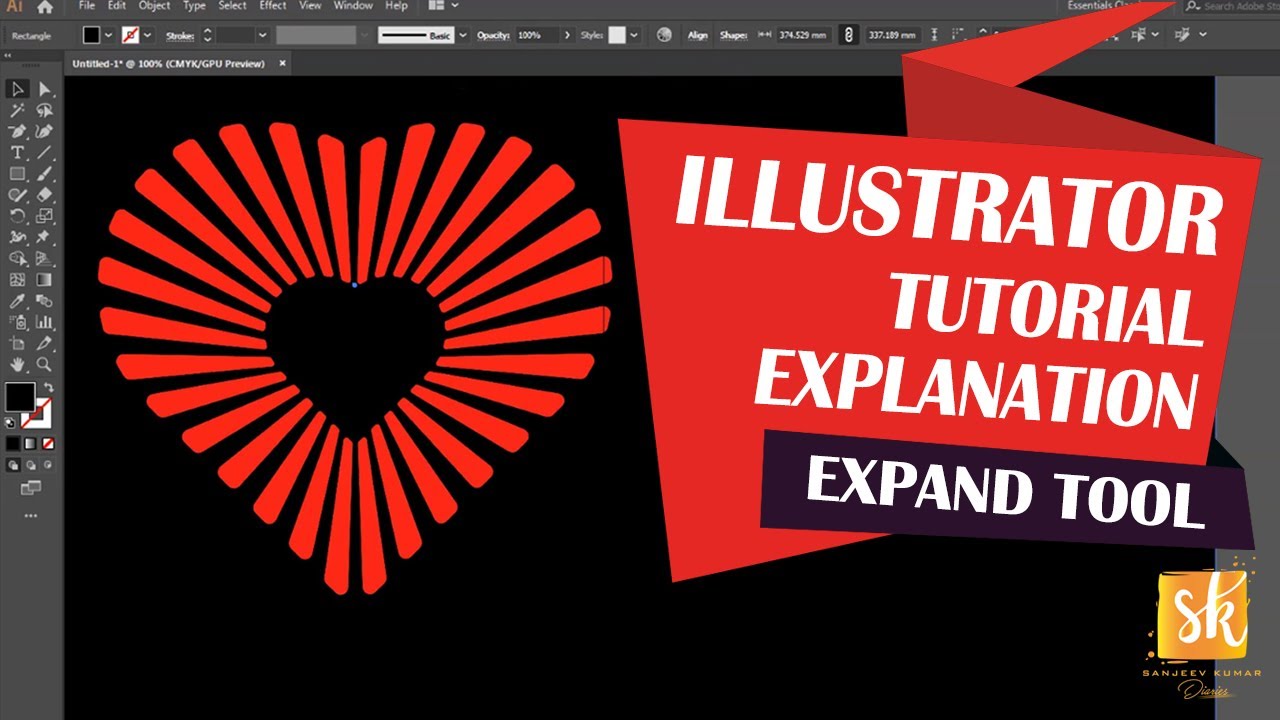Select the Direct Selection tool
This screenshot has width=1280, height=720.
[x=44, y=89]
